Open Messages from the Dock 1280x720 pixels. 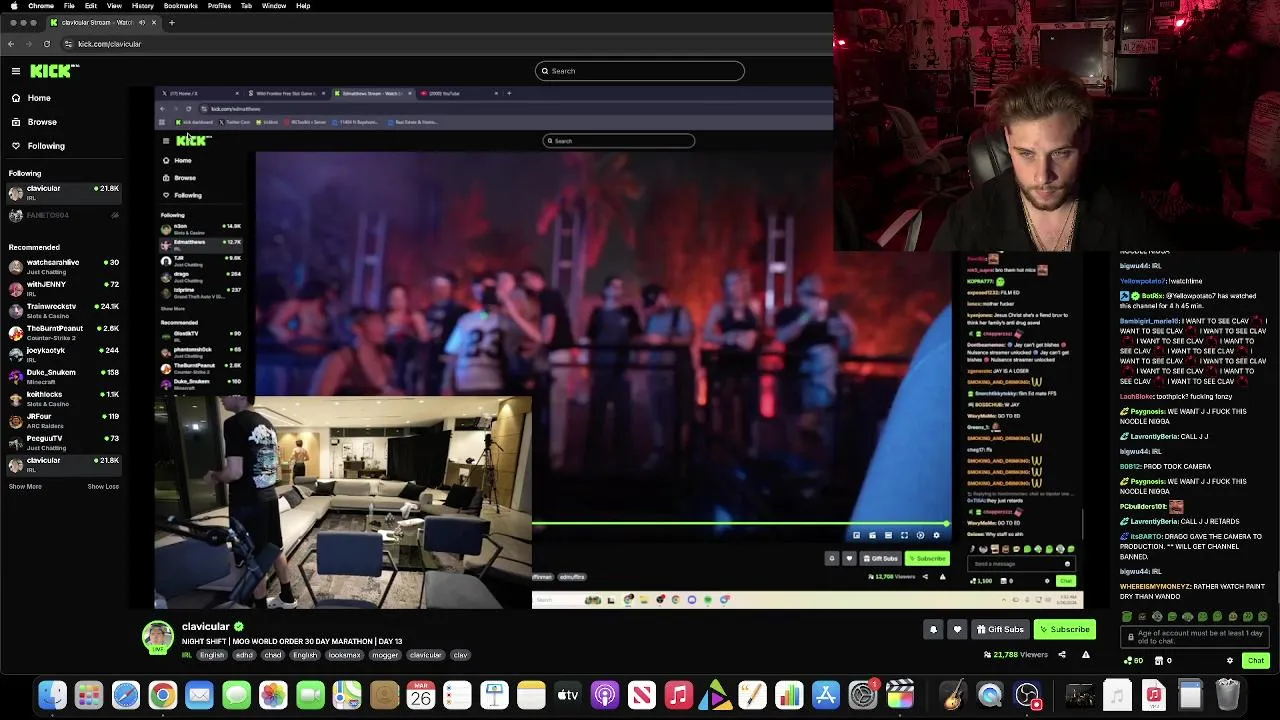236,694
